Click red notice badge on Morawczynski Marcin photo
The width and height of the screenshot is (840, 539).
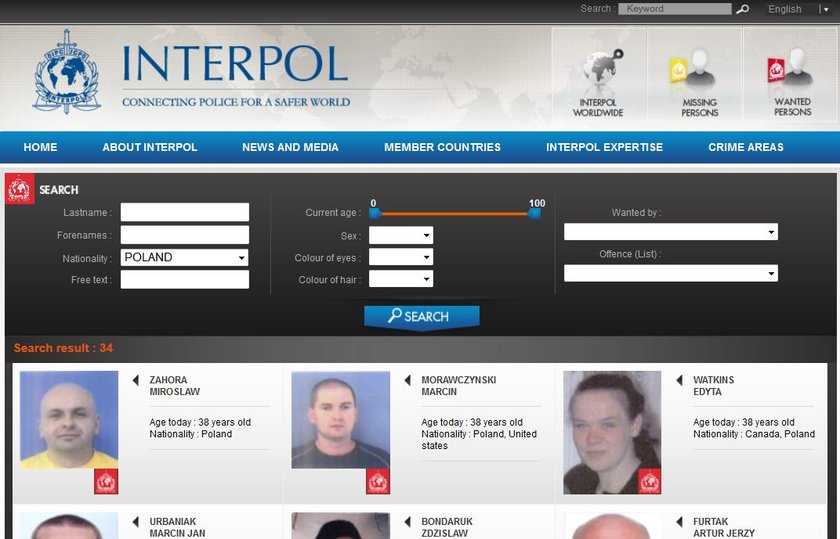click(x=378, y=481)
